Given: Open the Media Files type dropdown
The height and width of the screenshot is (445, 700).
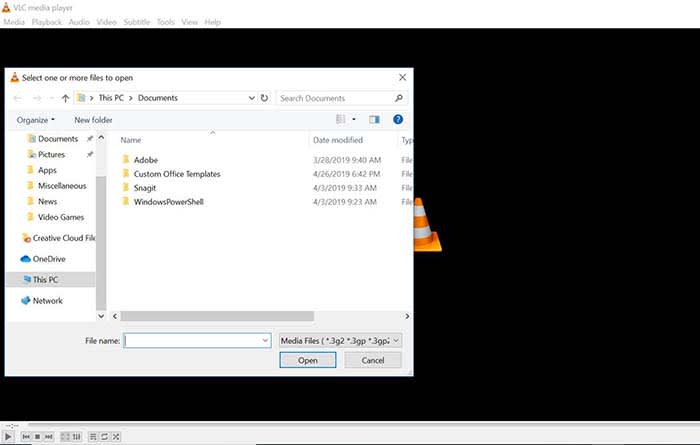Looking at the screenshot, I should coord(340,340).
